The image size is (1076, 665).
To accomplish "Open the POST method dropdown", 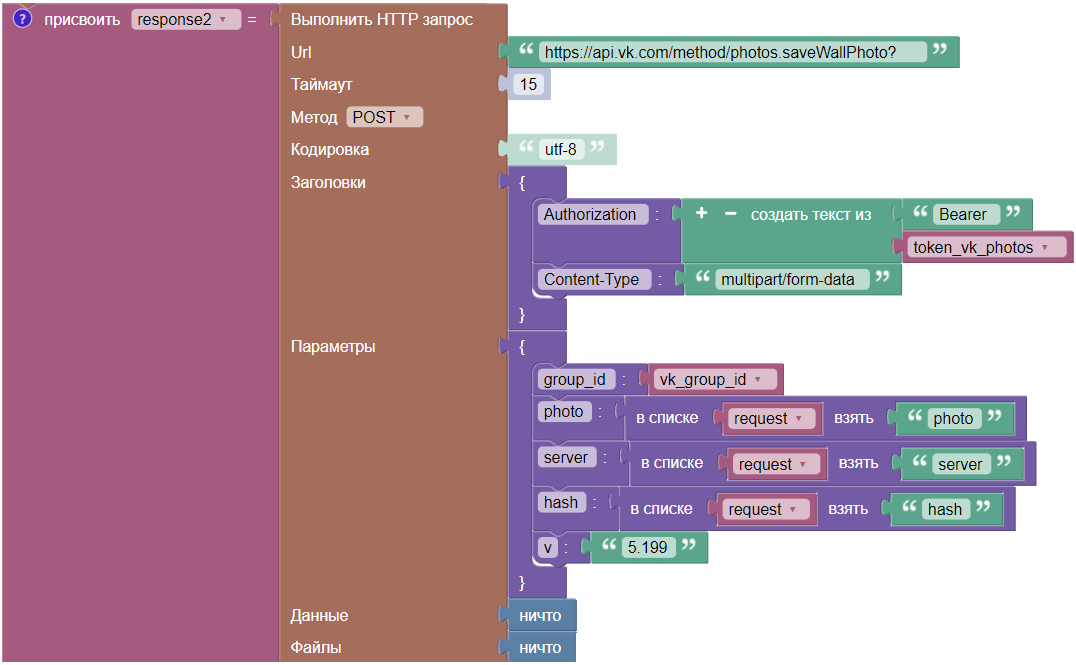I will click(x=385, y=117).
